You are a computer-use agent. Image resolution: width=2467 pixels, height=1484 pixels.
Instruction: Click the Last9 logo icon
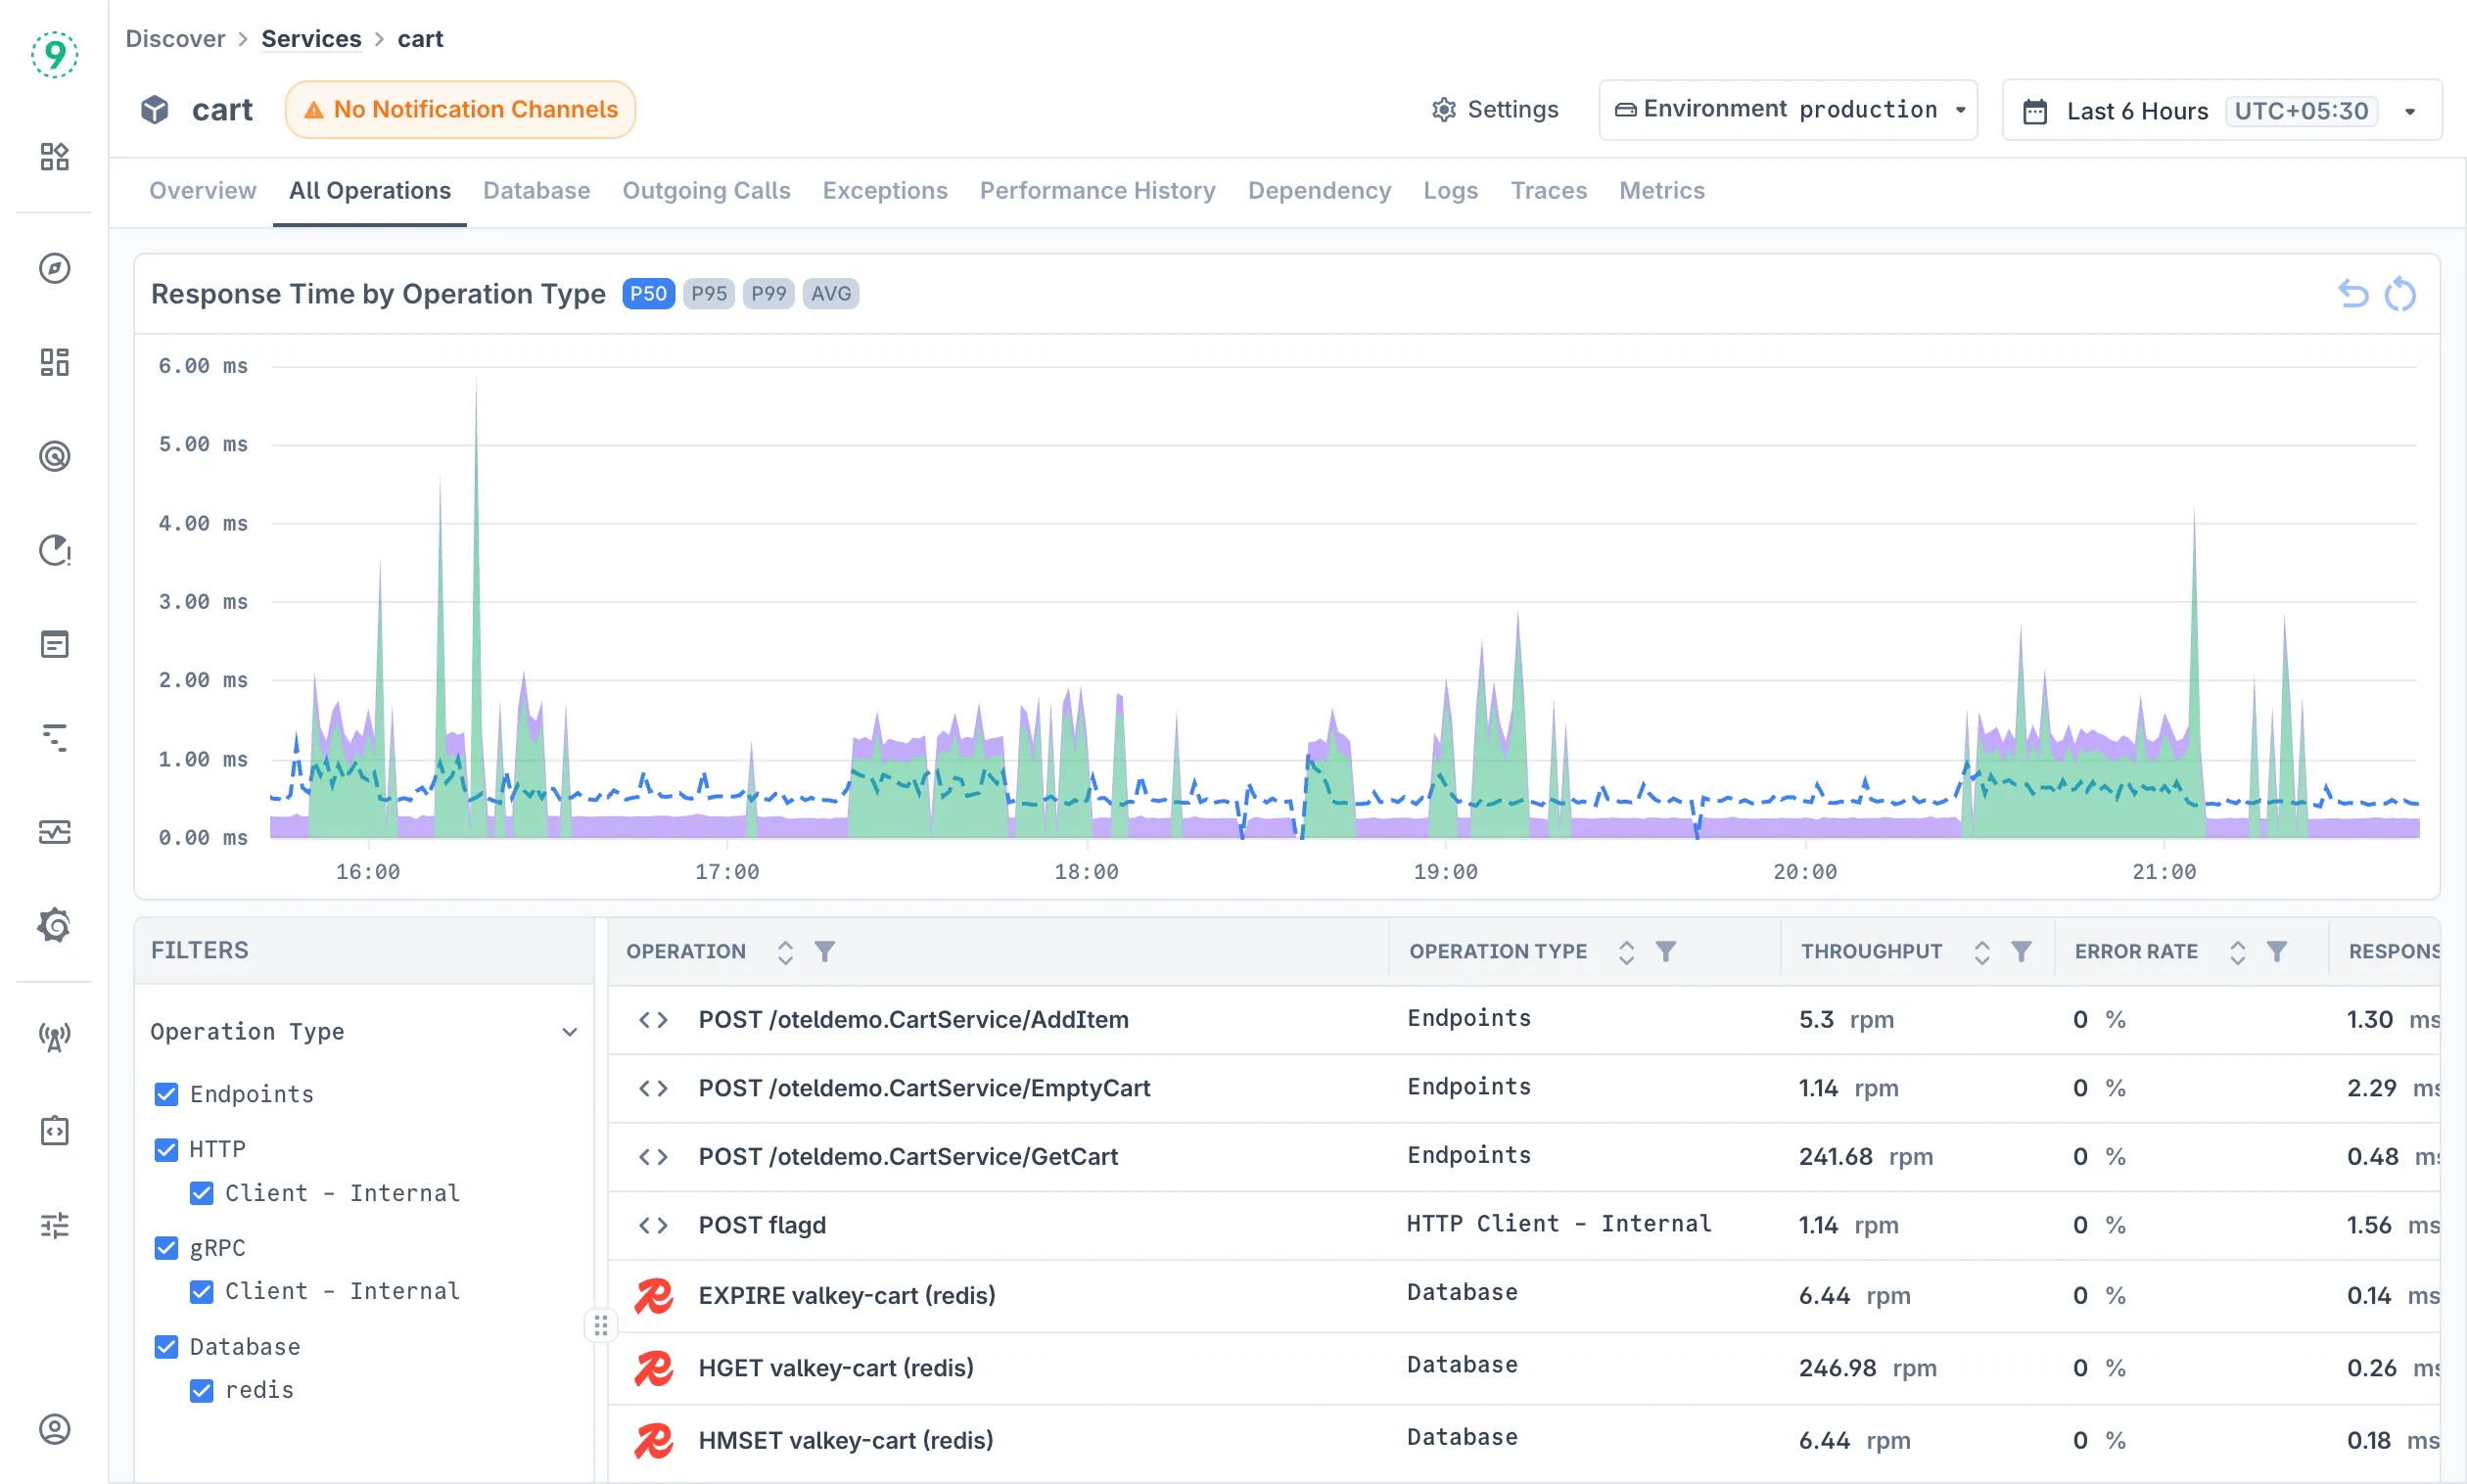tap(54, 54)
